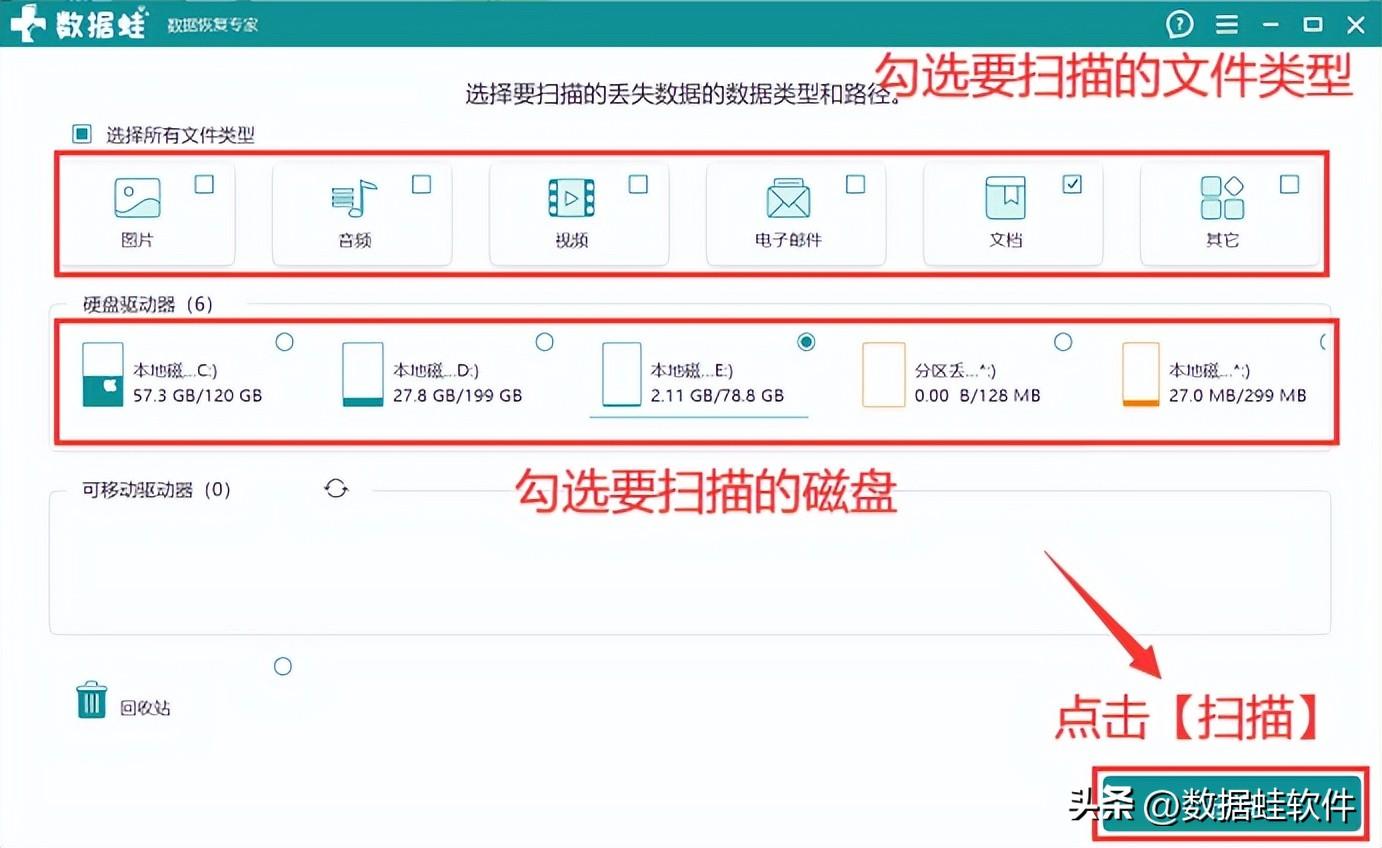The width and height of the screenshot is (1382, 848).
Task: Click the 其它 (Others) shapes icon
Action: pos(1222,198)
